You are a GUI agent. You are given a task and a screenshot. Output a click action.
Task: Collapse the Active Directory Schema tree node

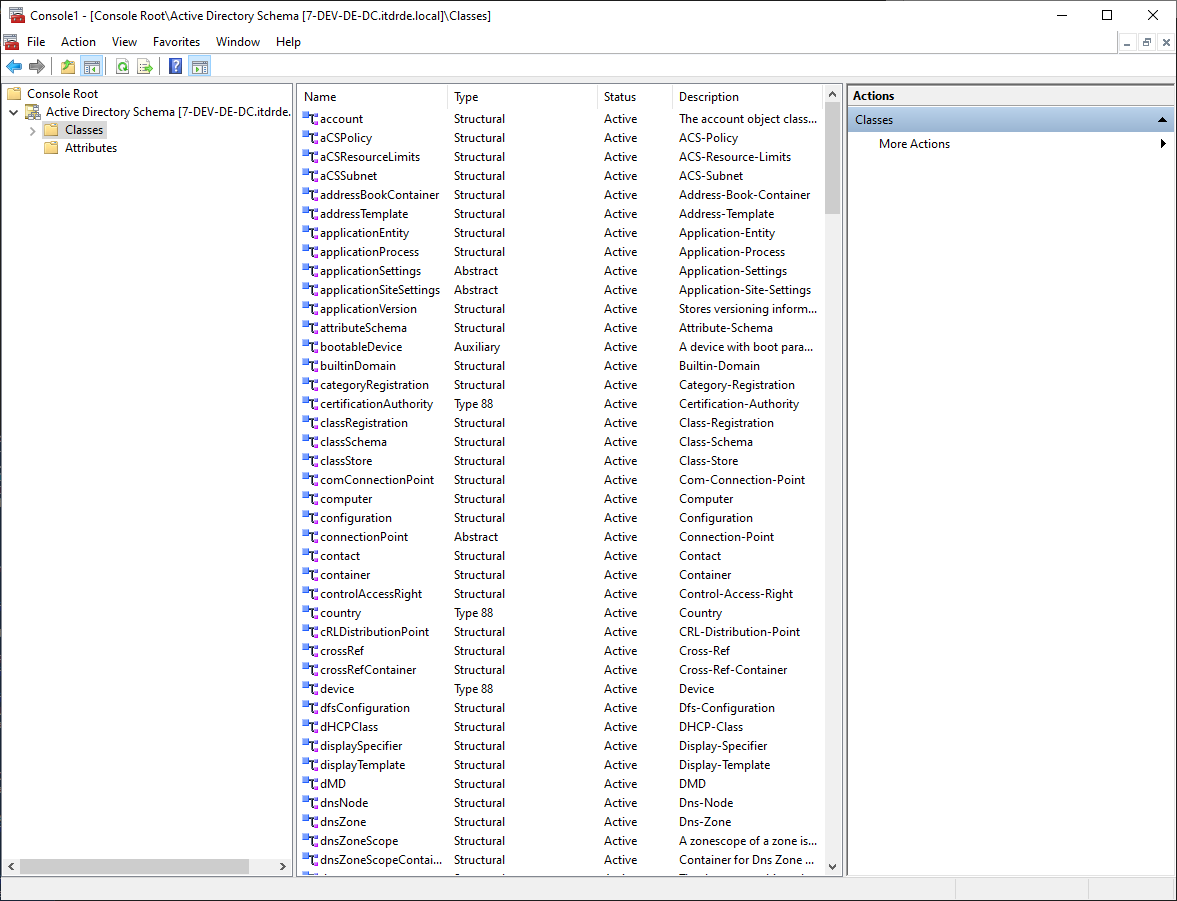14,112
